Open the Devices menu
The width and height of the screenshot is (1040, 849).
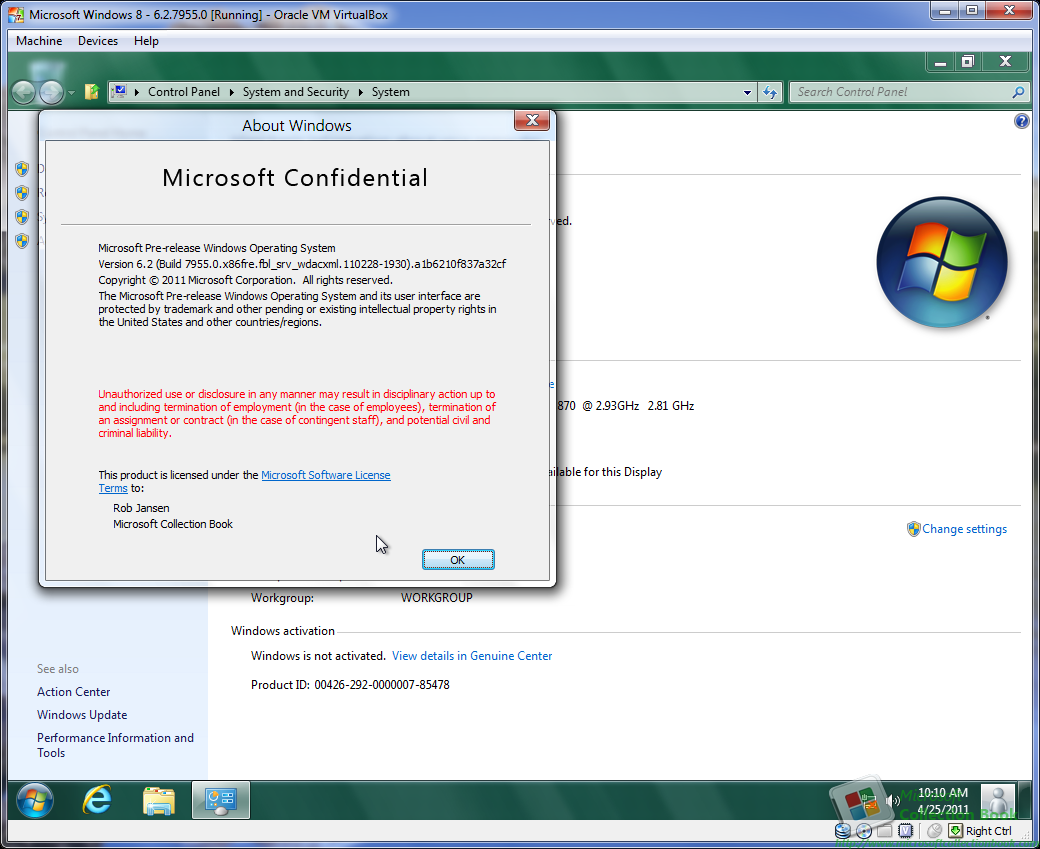tap(97, 41)
